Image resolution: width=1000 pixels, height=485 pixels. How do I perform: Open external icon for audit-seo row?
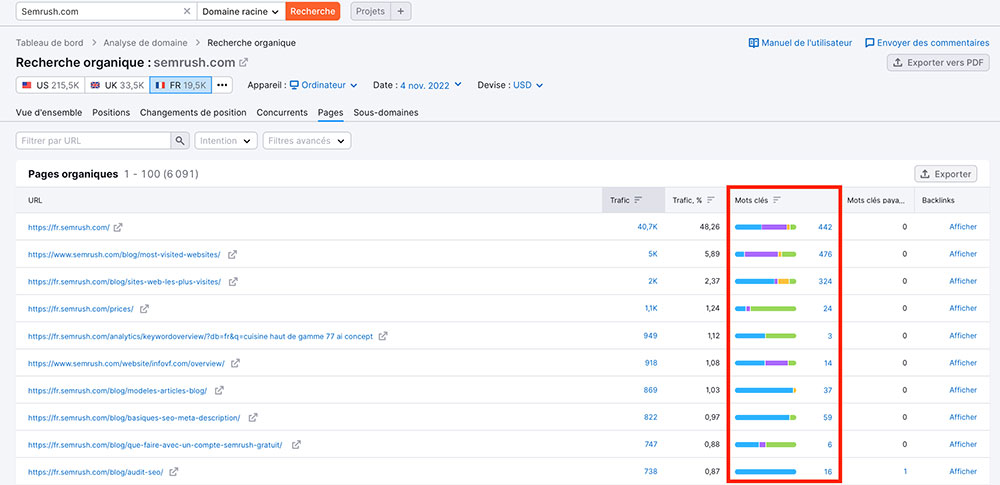(x=173, y=472)
